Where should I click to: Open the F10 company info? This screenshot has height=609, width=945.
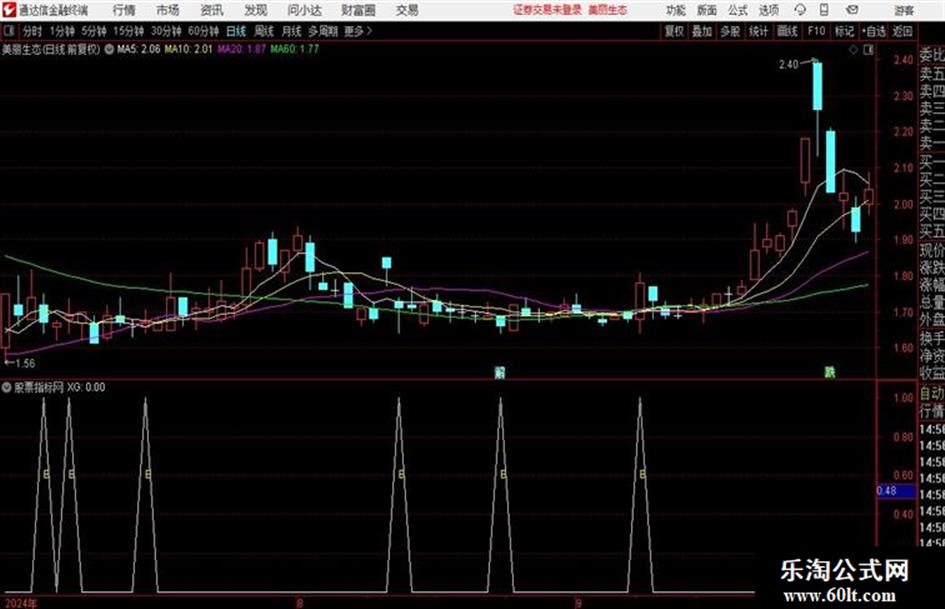click(816, 31)
